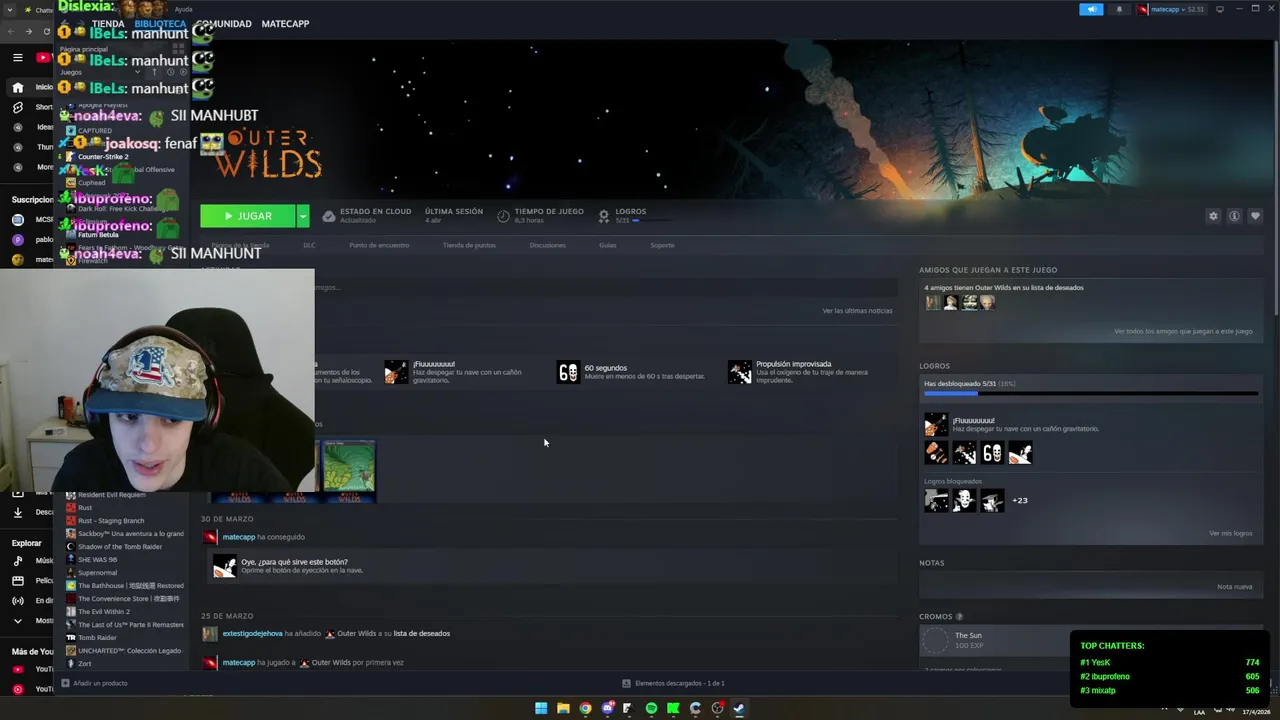This screenshot has width=1280, height=720.
Task: Select UNCHARTED: Colección Legado in the library
Action: coord(129,651)
